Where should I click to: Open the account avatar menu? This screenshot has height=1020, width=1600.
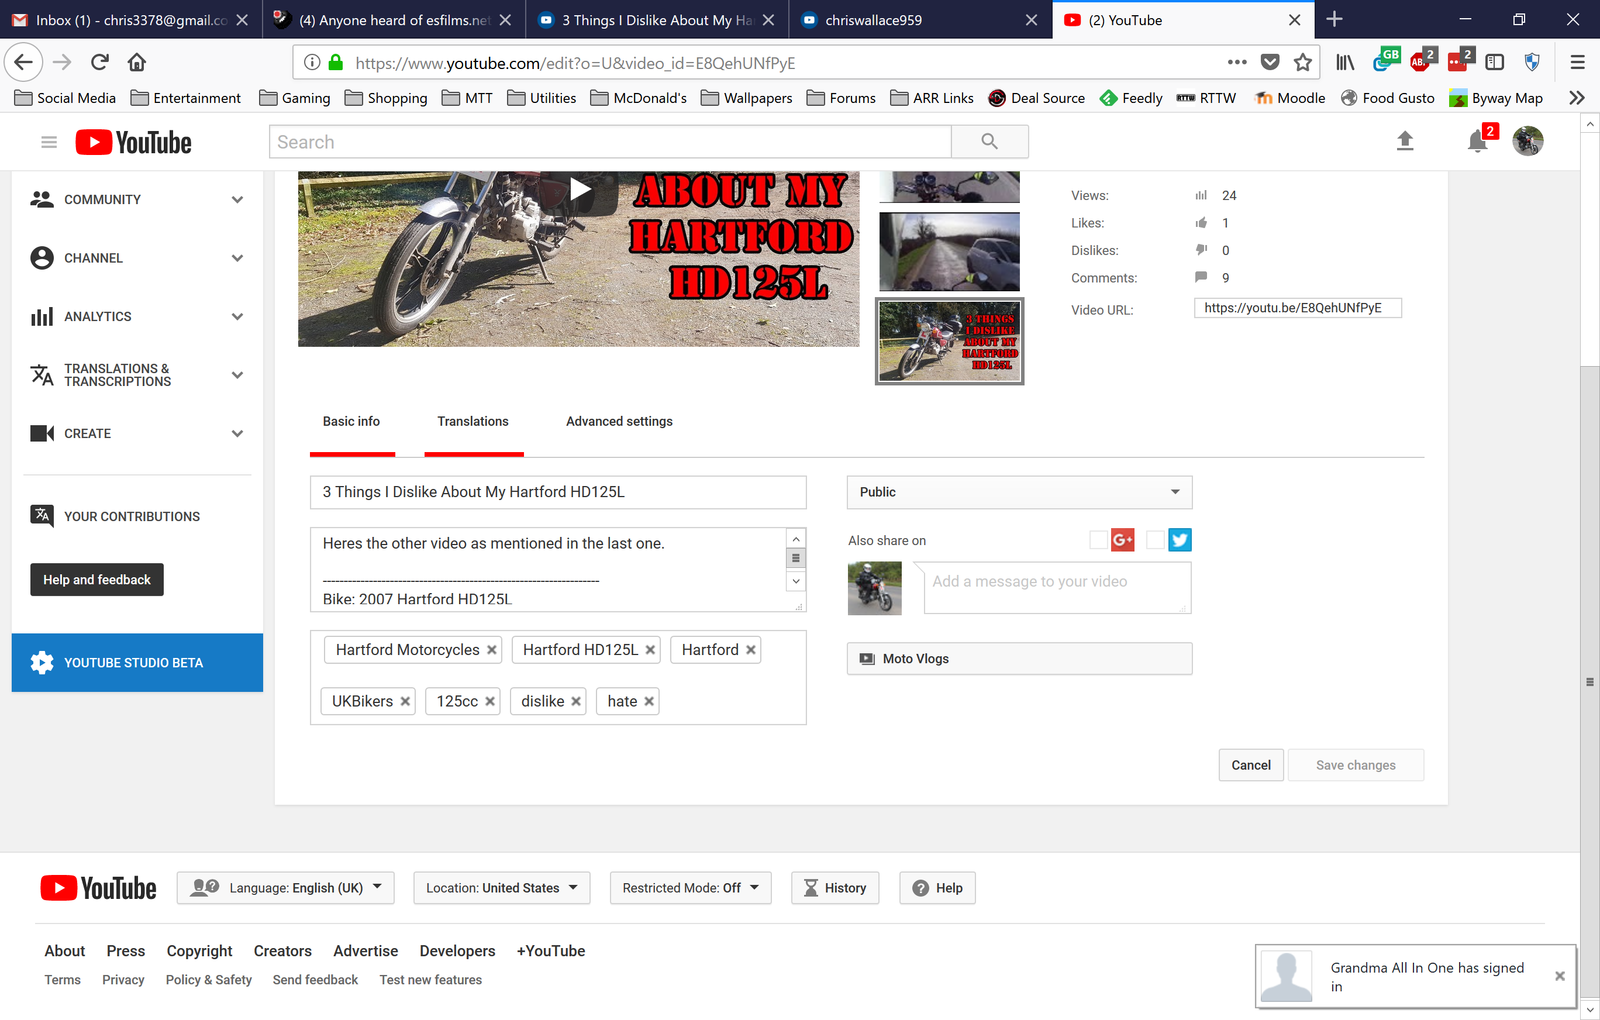(x=1528, y=141)
